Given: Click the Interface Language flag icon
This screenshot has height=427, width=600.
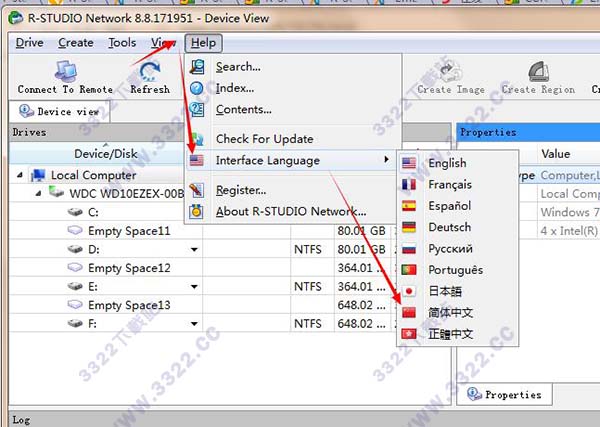Looking at the screenshot, I should [197, 160].
